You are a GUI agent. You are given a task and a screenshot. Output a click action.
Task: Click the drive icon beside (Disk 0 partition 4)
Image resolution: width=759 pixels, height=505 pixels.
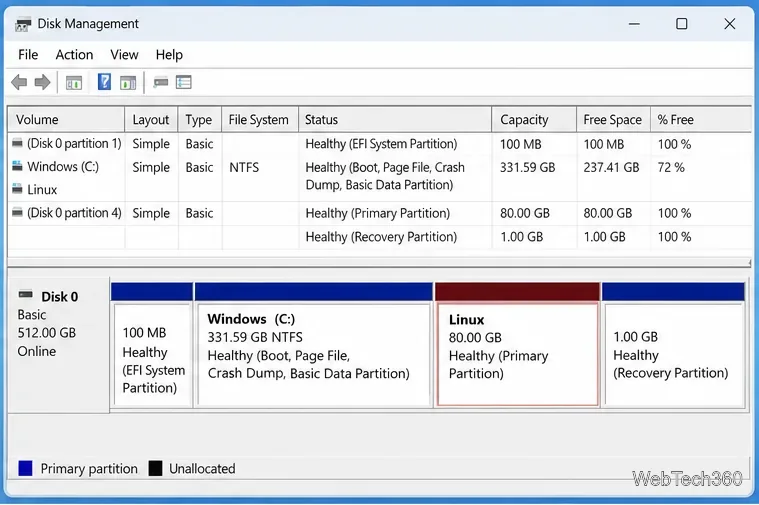click(x=17, y=212)
